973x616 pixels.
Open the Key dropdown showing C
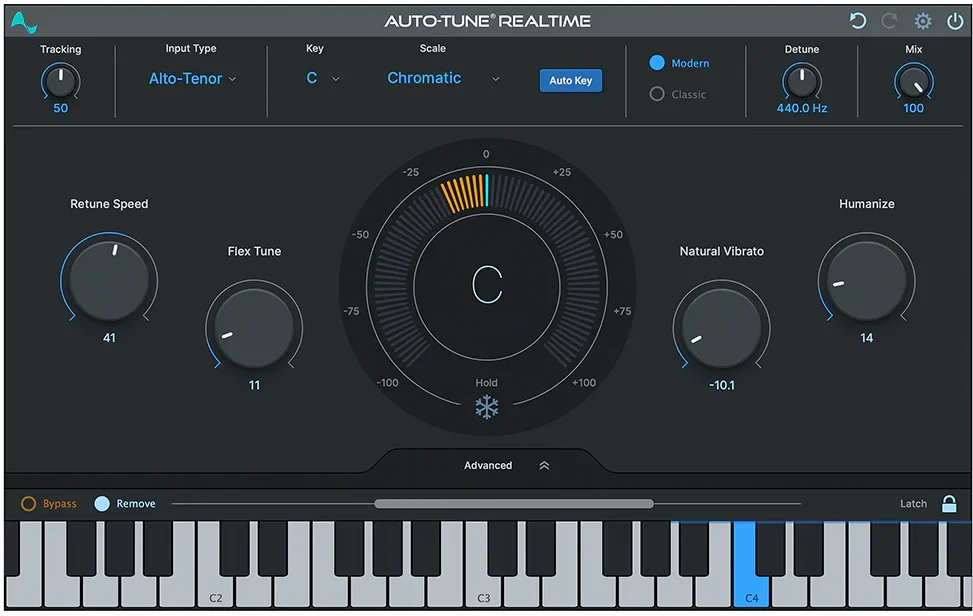point(322,79)
